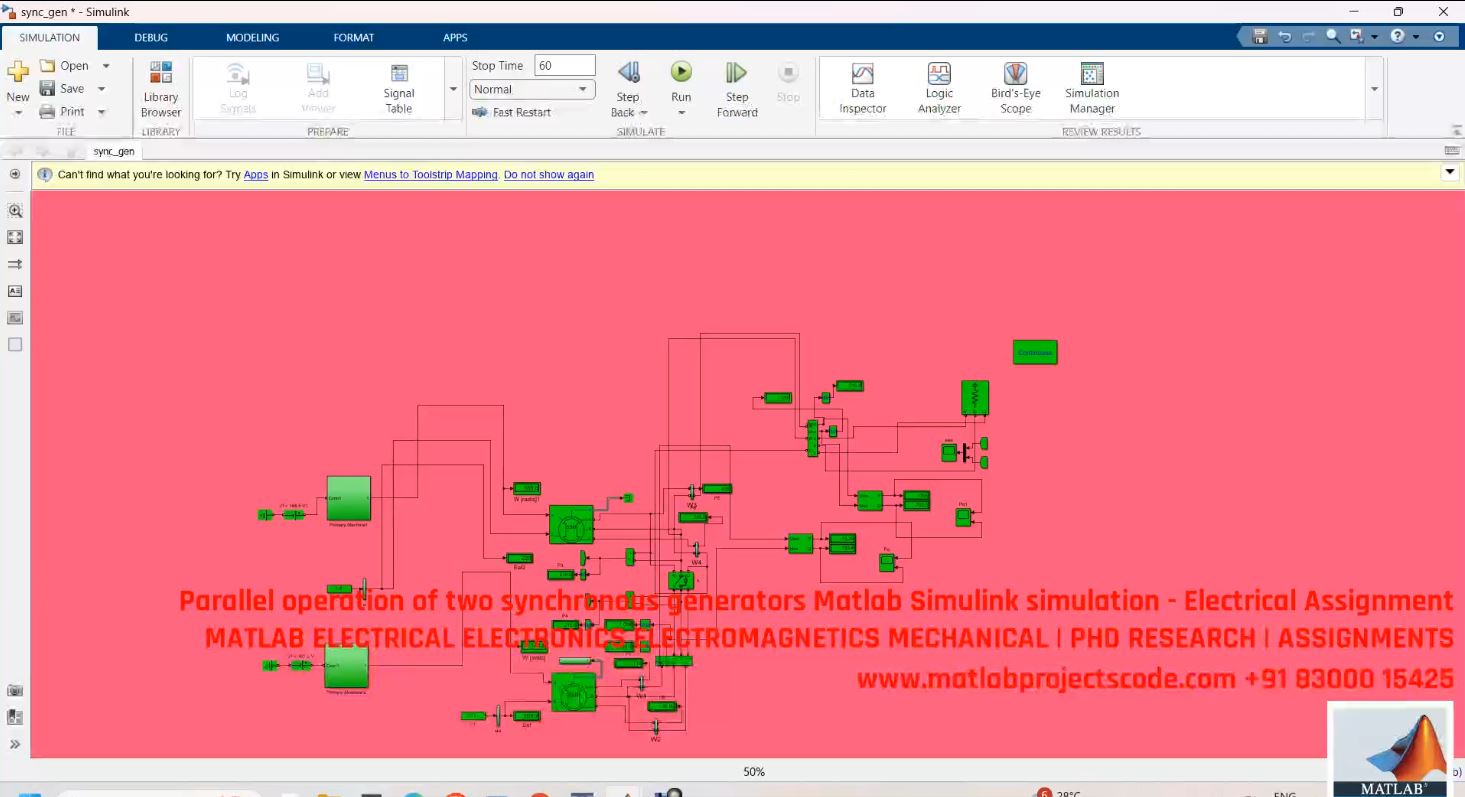Open the Data Inspector
The height and width of the screenshot is (797, 1465).
coord(861,88)
